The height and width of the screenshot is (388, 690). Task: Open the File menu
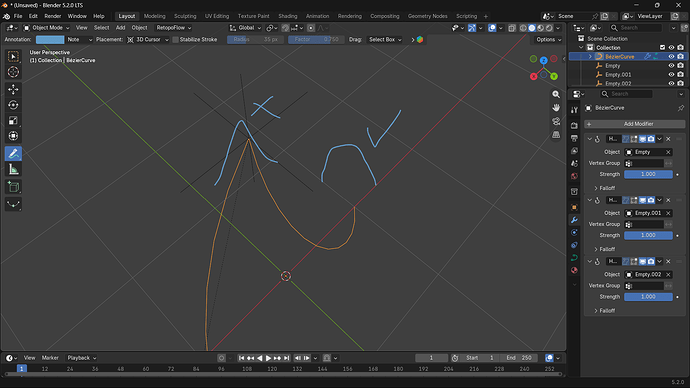18,16
